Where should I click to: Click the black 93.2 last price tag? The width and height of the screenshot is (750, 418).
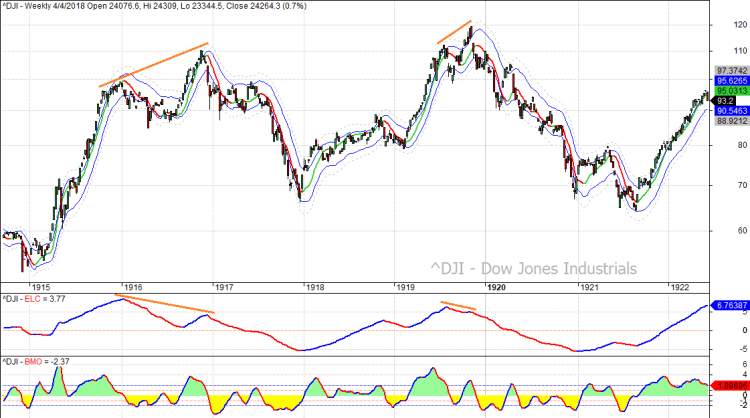point(726,100)
